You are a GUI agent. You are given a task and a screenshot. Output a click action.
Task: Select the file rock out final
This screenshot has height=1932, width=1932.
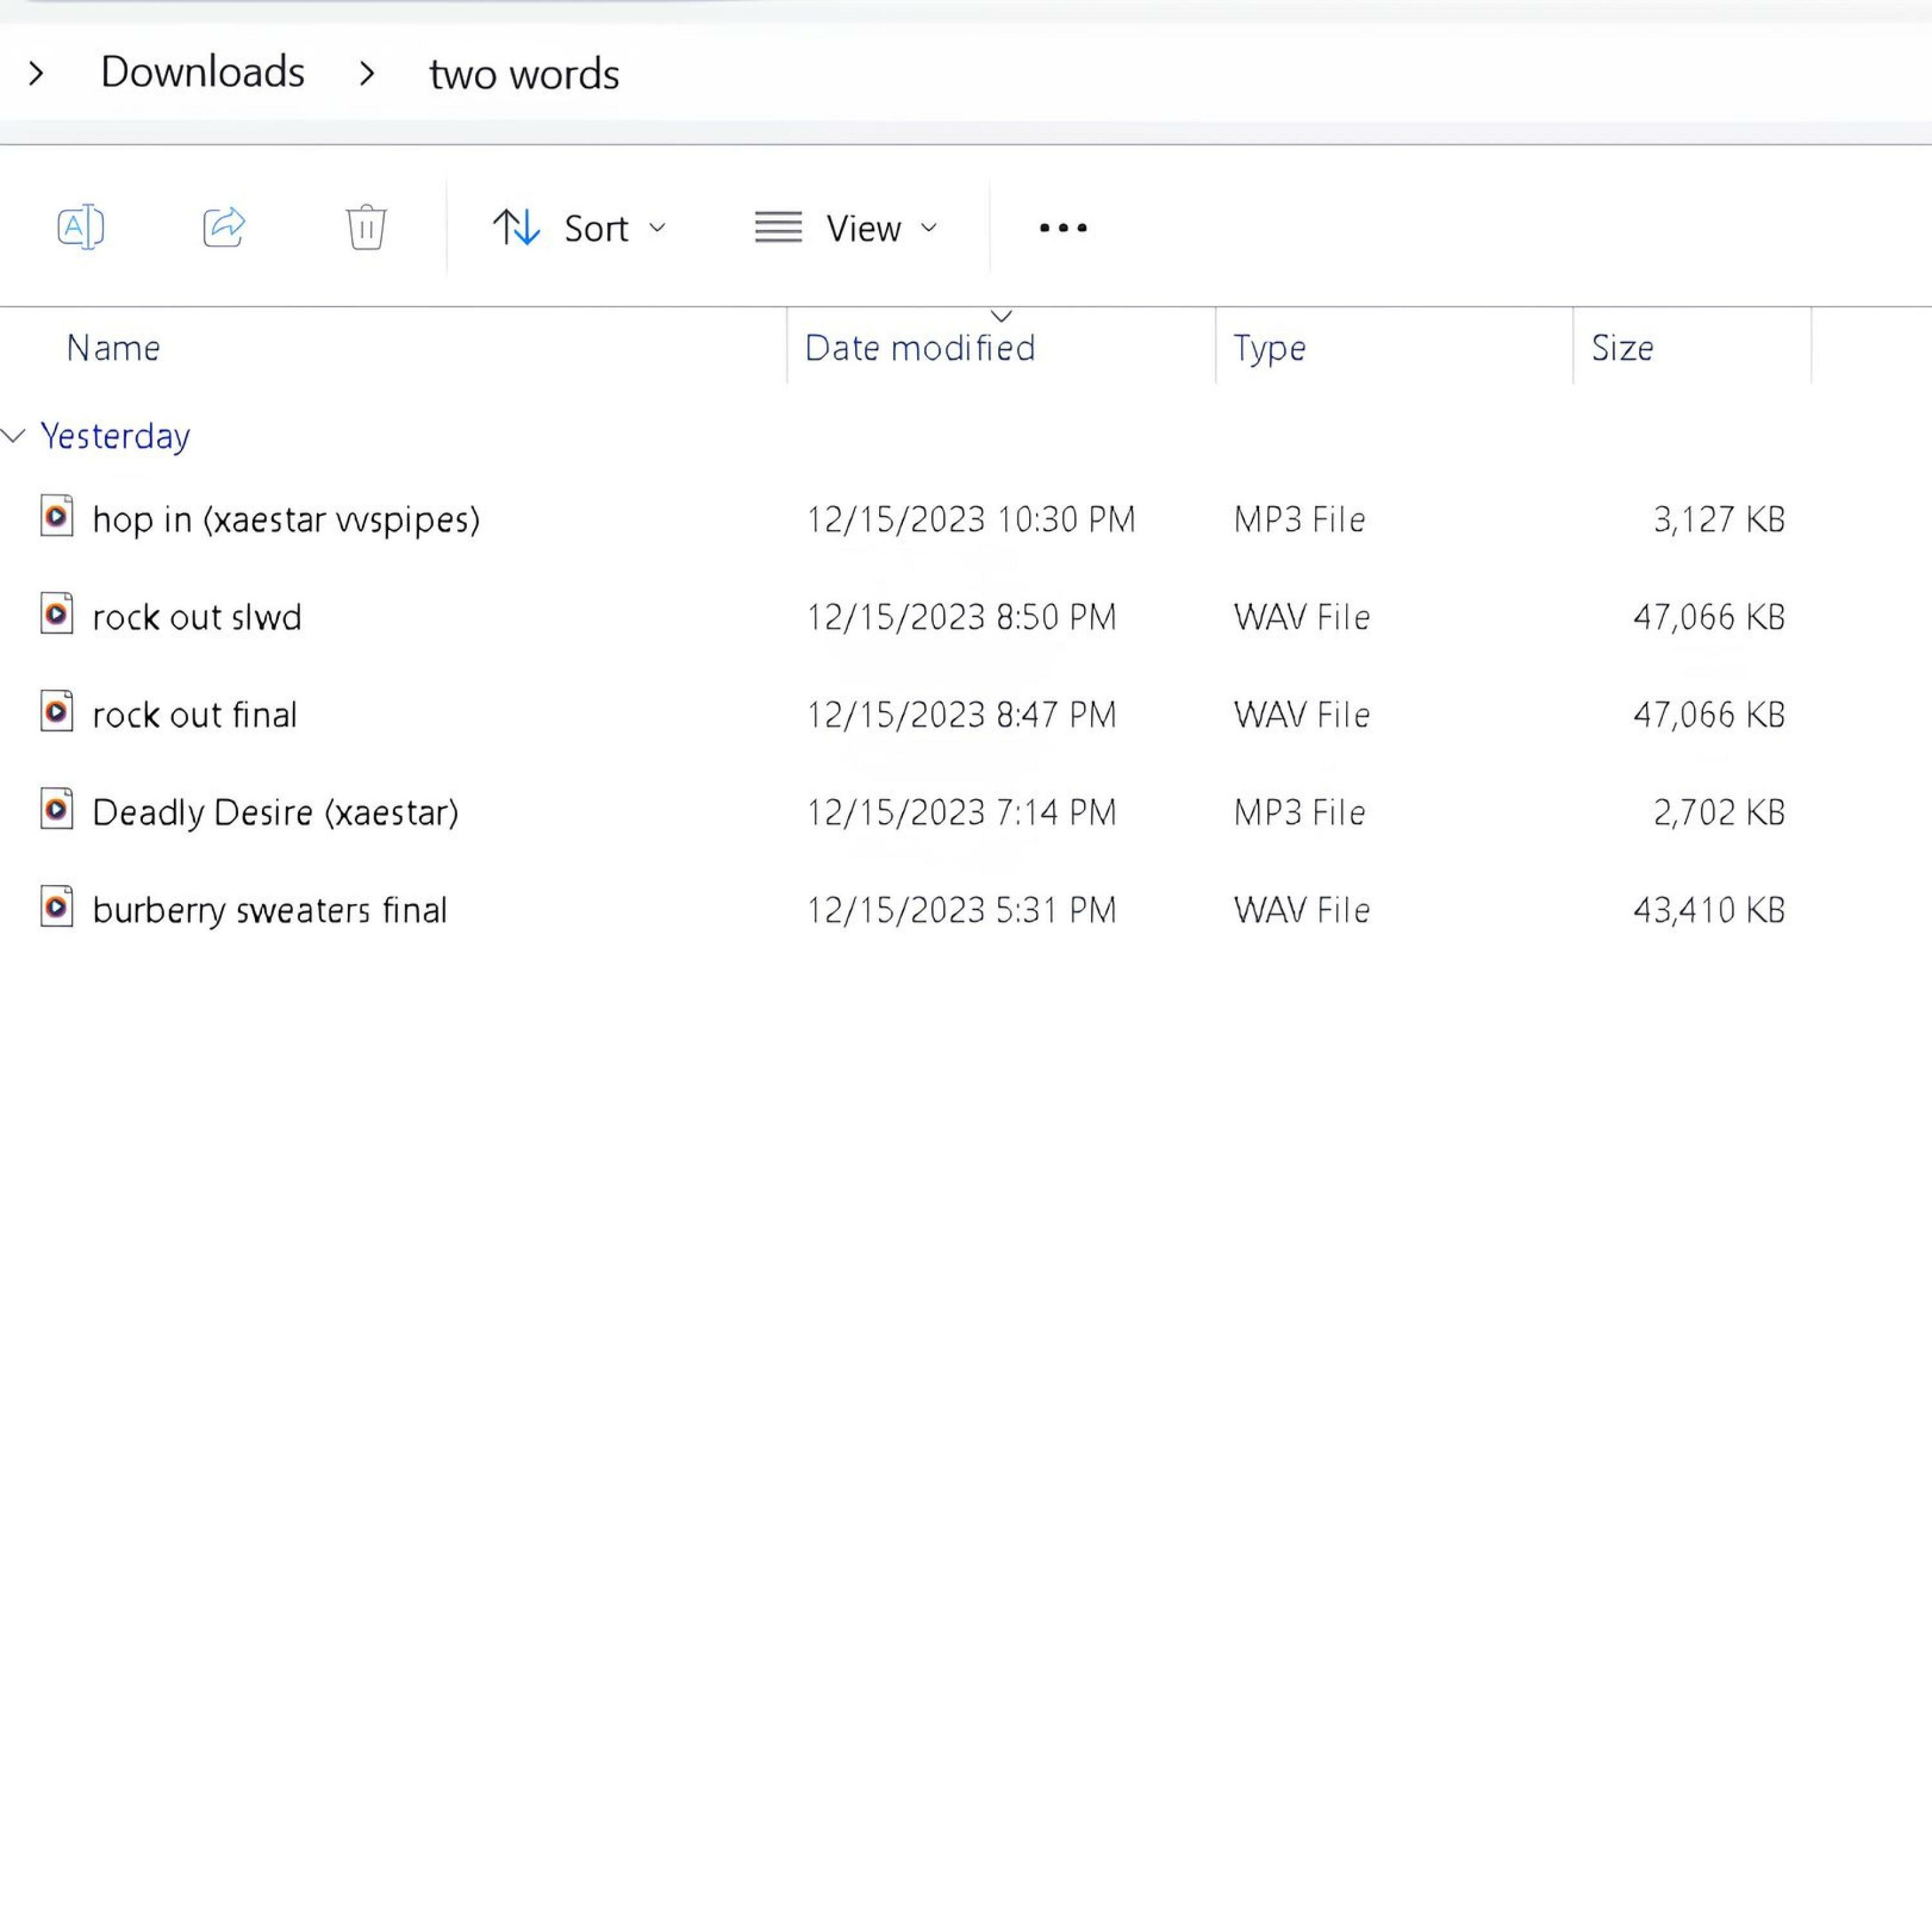tap(195, 715)
